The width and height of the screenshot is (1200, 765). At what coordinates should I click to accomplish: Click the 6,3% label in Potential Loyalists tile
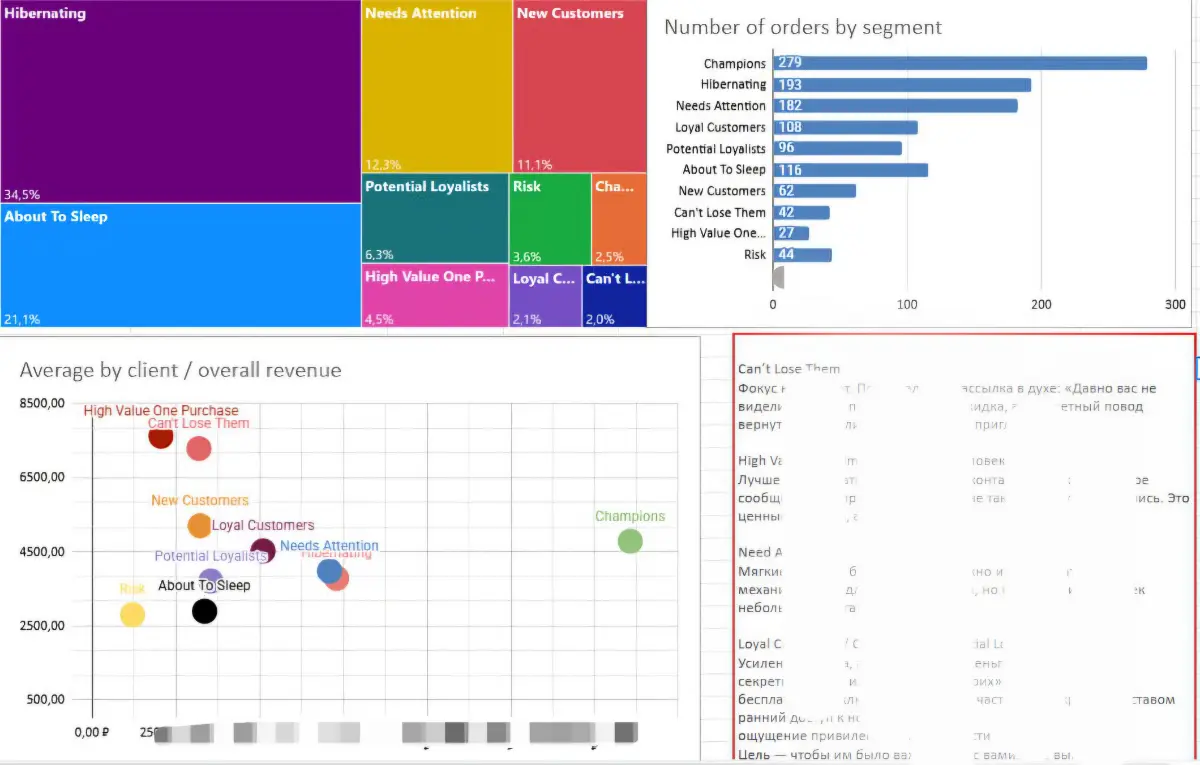(x=379, y=255)
